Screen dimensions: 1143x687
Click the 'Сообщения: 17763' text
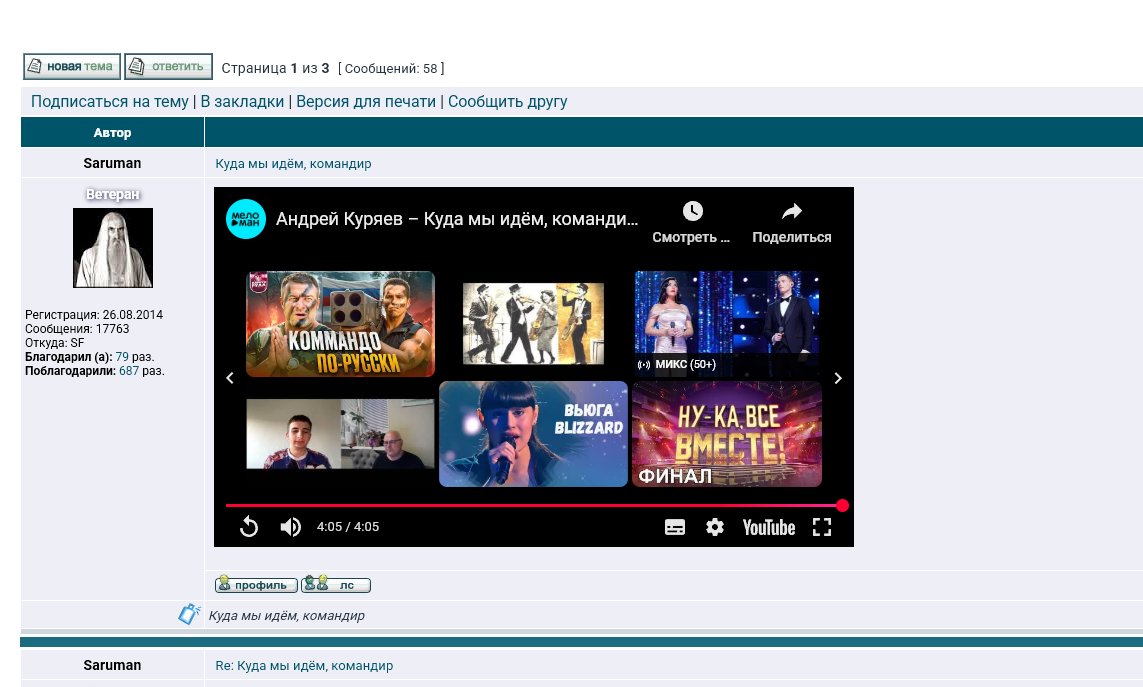(77, 329)
